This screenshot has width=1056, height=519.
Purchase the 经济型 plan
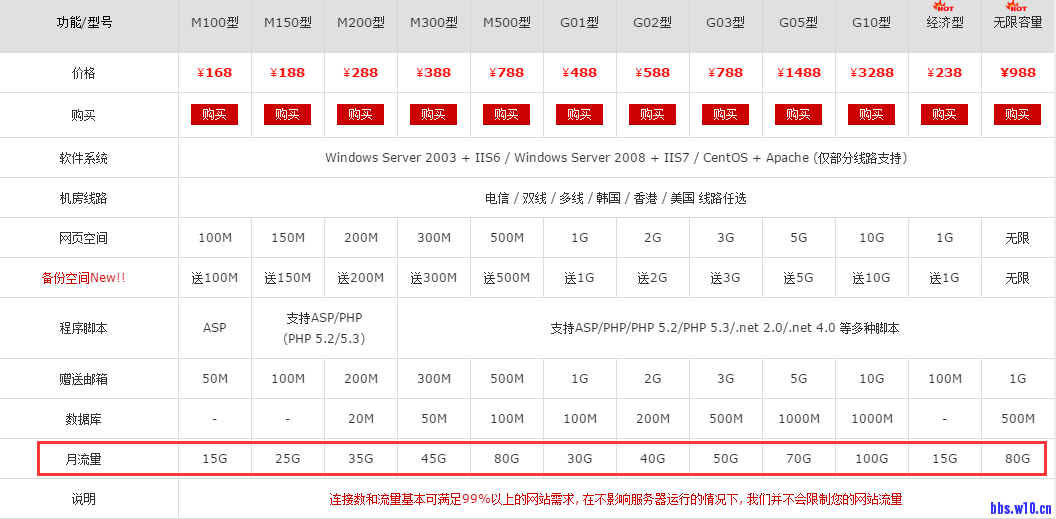(x=944, y=115)
